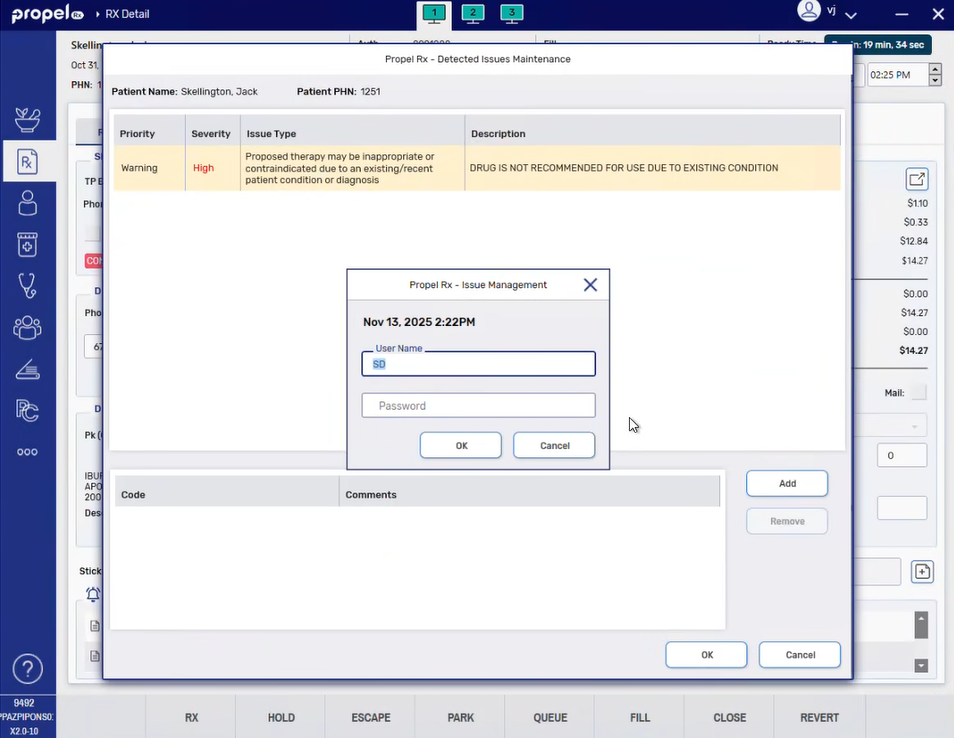Toggle the Mail checkbox
The image size is (954, 738).
coord(918,393)
